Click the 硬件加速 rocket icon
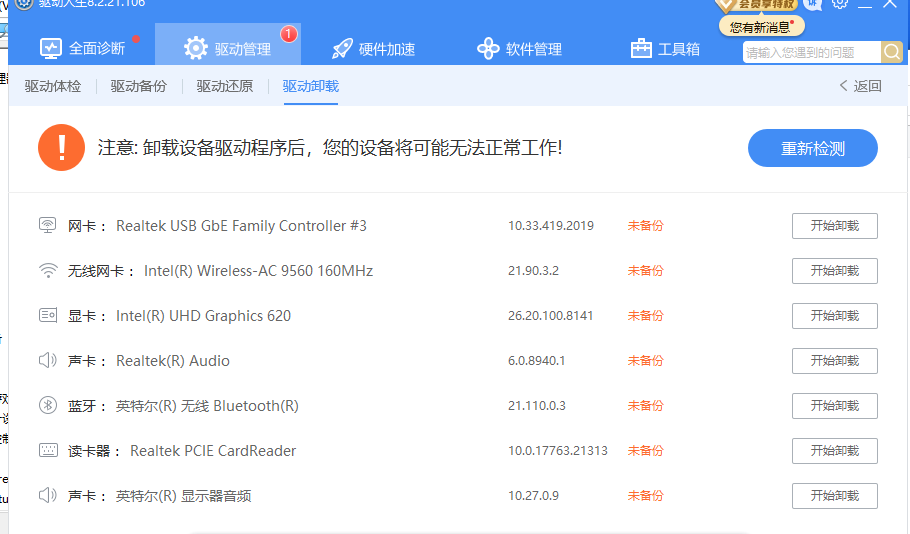The height and width of the screenshot is (534, 910). tap(342, 49)
